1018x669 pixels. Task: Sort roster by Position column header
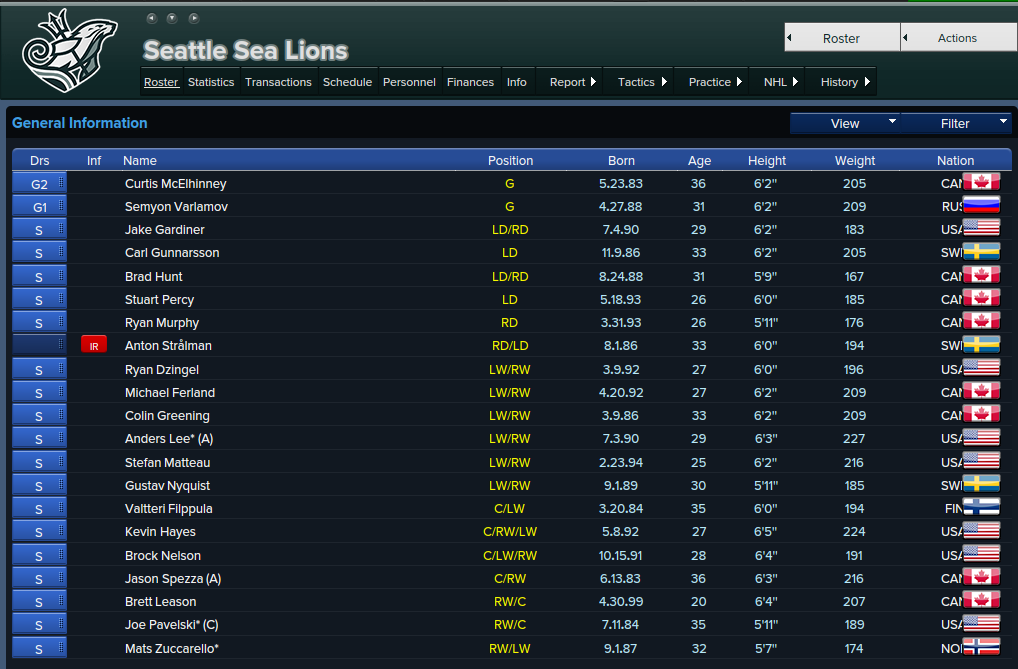tap(510, 160)
